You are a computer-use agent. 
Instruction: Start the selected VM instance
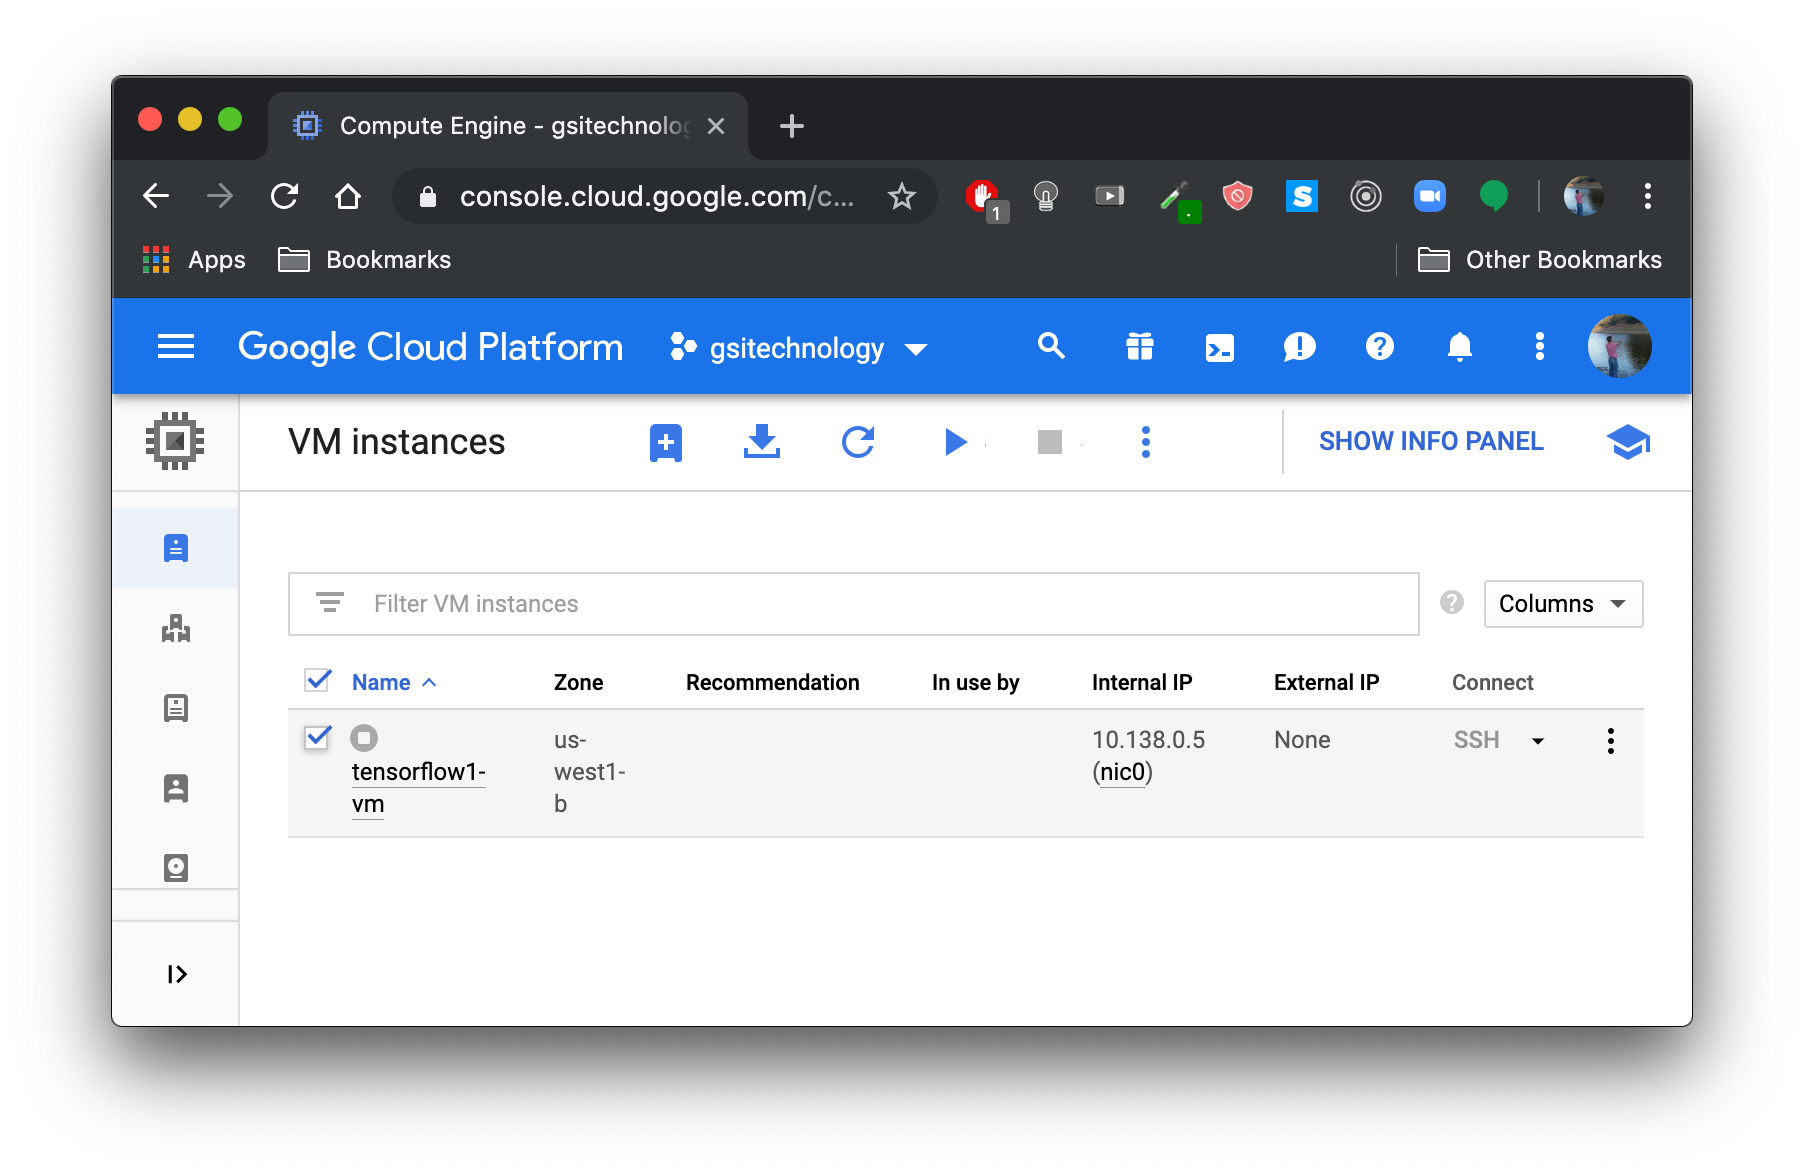point(956,441)
